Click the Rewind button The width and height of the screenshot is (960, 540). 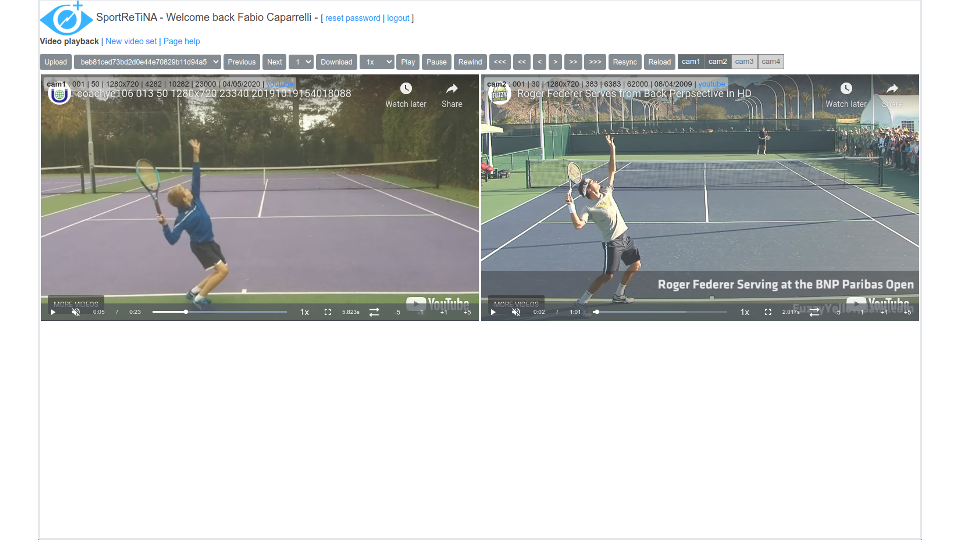pos(470,62)
